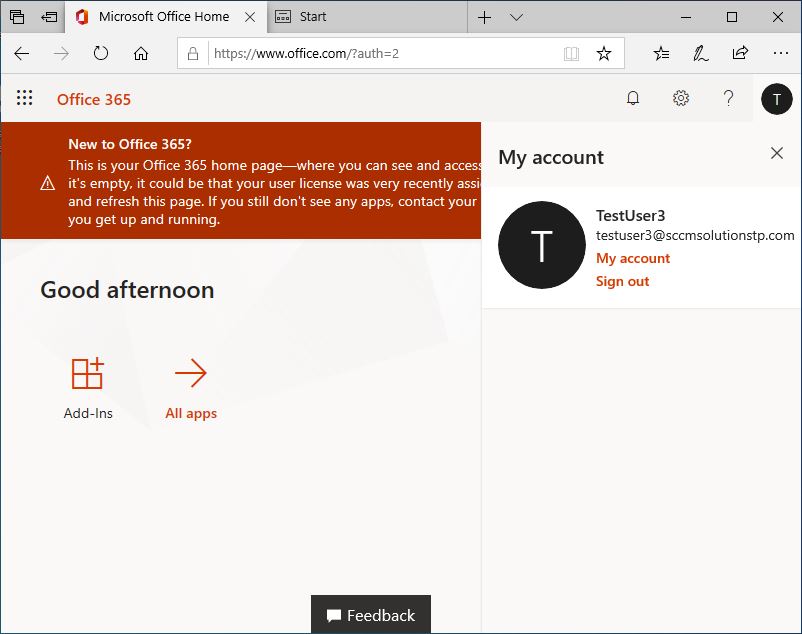Click the account avatar in header
The width and height of the screenshot is (802, 634).
tap(777, 98)
